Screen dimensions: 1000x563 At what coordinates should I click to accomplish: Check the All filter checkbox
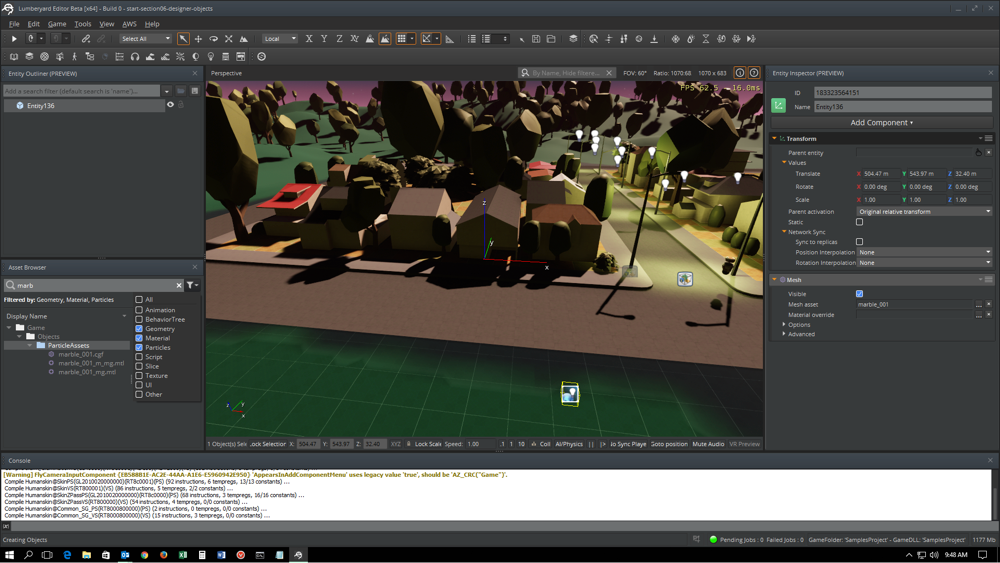pyautogui.click(x=139, y=299)
